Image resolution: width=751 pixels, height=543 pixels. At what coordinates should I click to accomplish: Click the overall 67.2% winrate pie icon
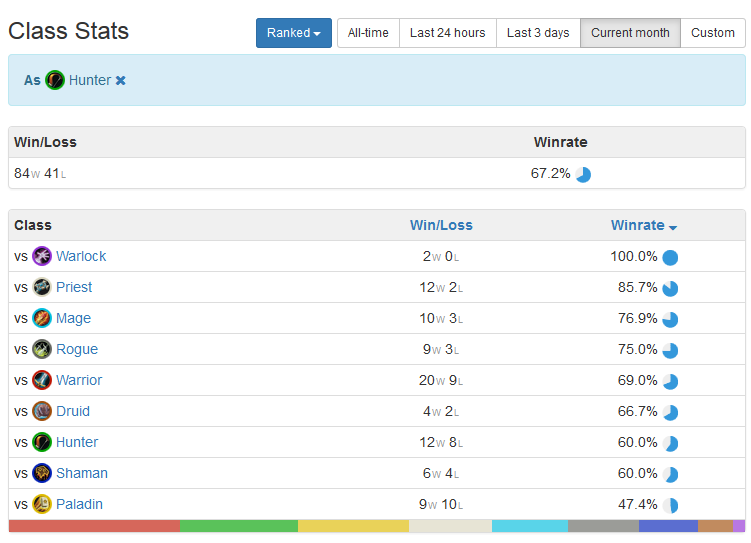[583, 175]
